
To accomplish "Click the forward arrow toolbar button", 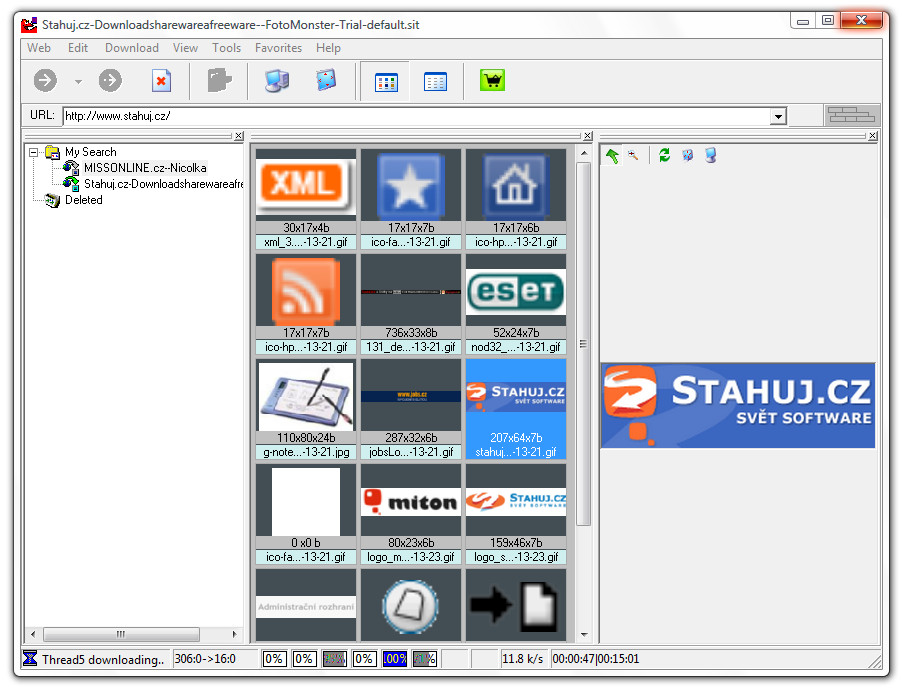I will (110, 81).
